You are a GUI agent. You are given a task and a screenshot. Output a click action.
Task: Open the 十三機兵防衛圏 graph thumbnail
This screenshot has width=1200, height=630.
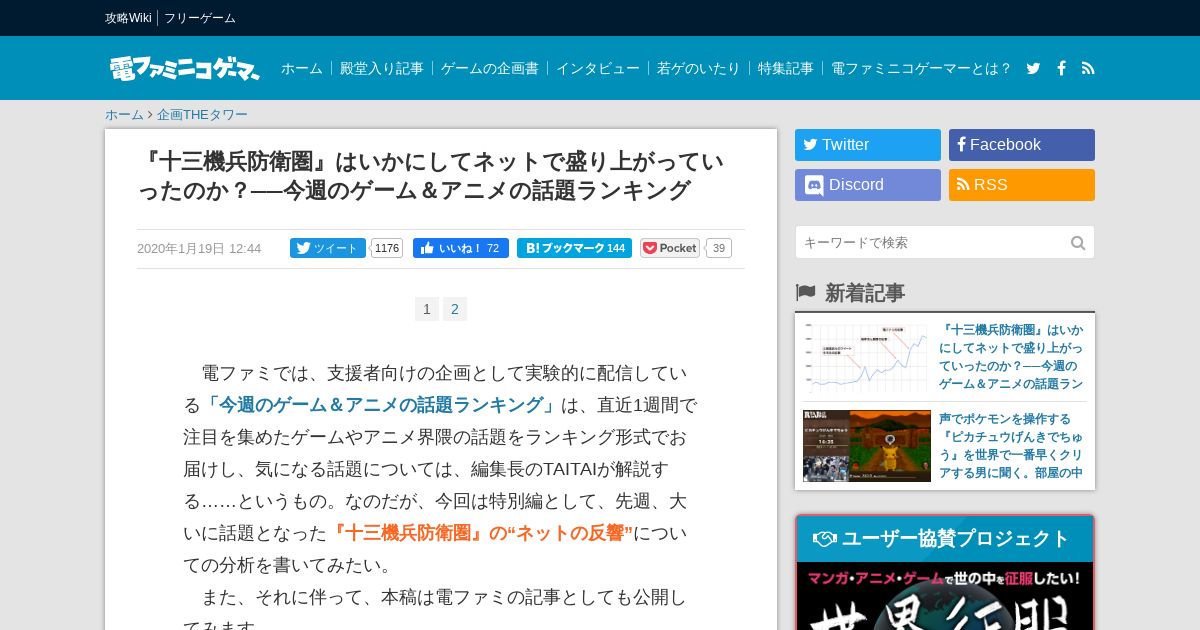point(867,358)
